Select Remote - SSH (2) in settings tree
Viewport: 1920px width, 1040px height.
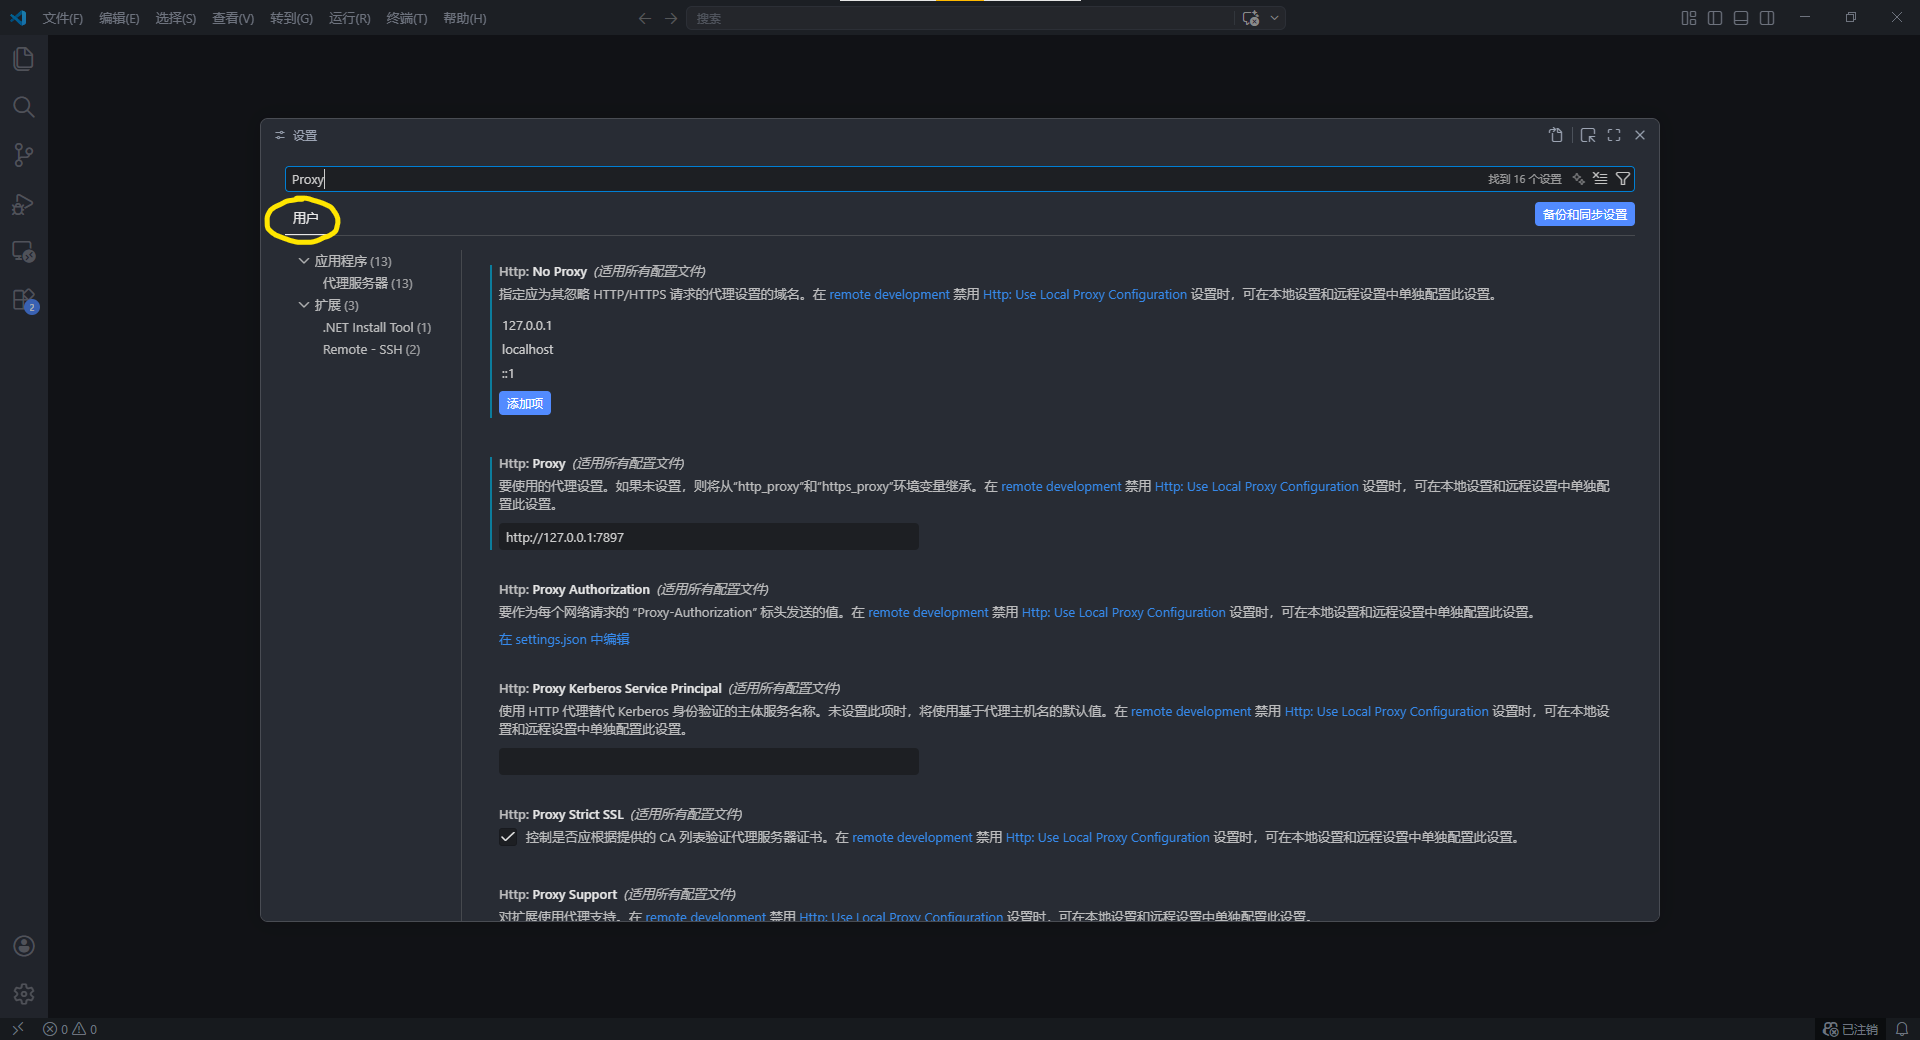[x=371, y=349]
